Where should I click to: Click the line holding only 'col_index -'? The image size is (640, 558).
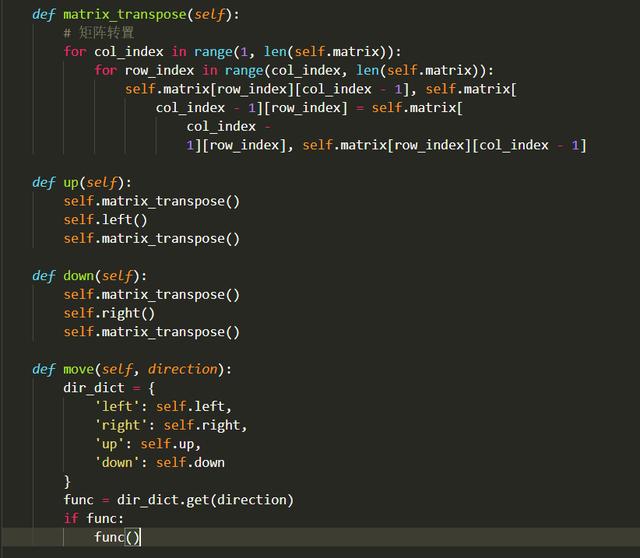point(229,127)
